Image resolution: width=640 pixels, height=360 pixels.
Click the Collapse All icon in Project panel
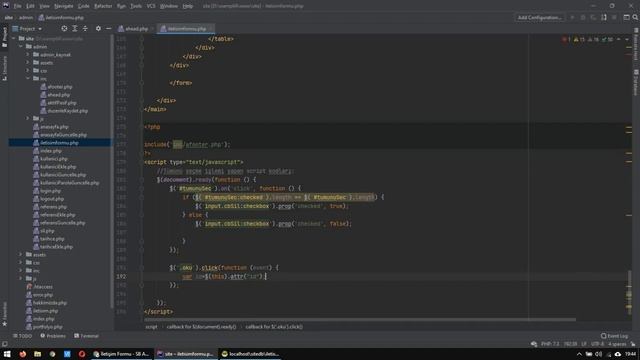tap(85, 29)
